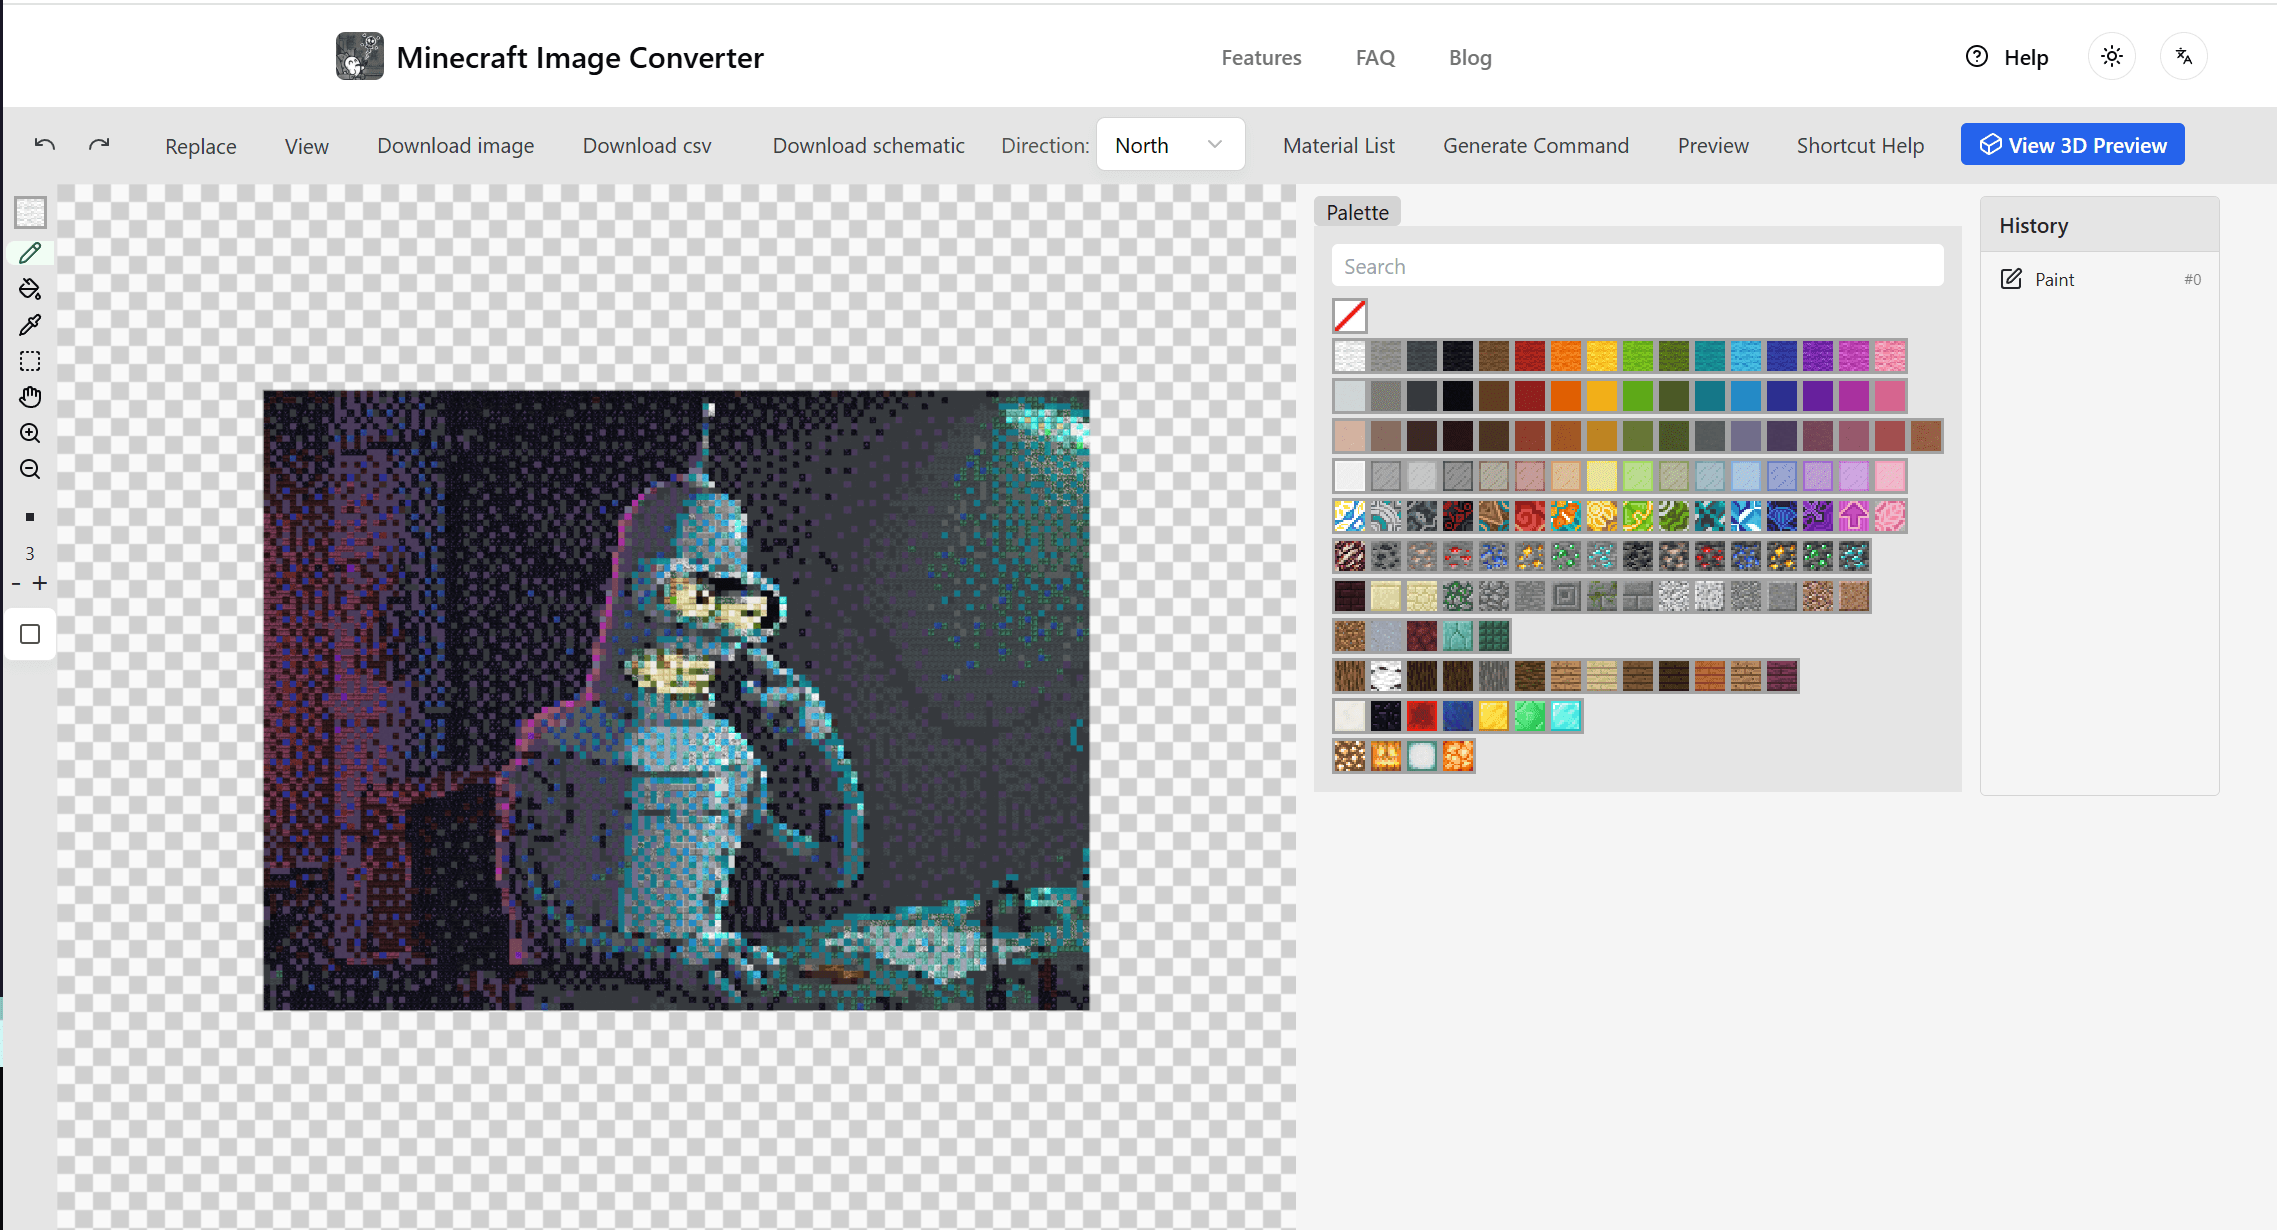The image size is (2277, 1230).
Task: Zoom out using the magnifier minus icon
Action: [x=30, y=469]
